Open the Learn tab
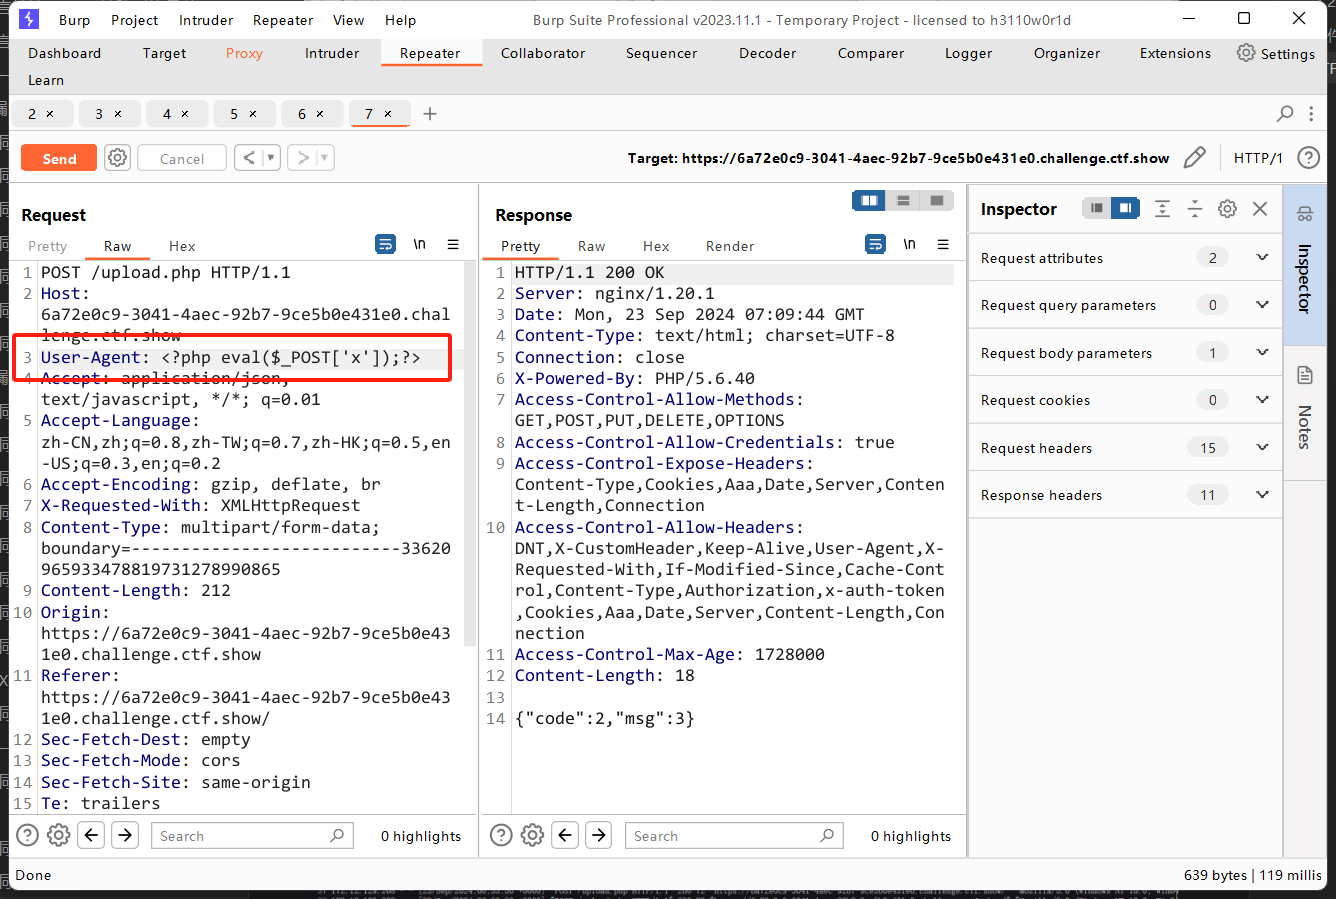 (x=46, y=80)
